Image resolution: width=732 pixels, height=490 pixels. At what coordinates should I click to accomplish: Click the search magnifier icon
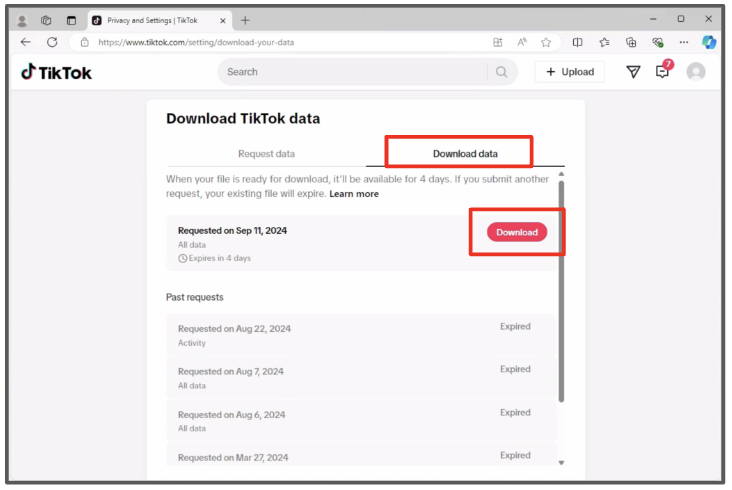click(x=501, y=72)
